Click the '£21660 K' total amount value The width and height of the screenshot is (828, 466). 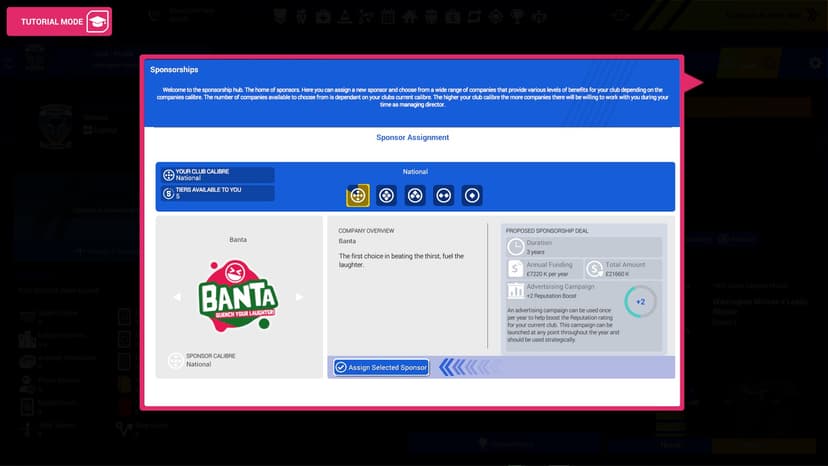pos(617,274)
